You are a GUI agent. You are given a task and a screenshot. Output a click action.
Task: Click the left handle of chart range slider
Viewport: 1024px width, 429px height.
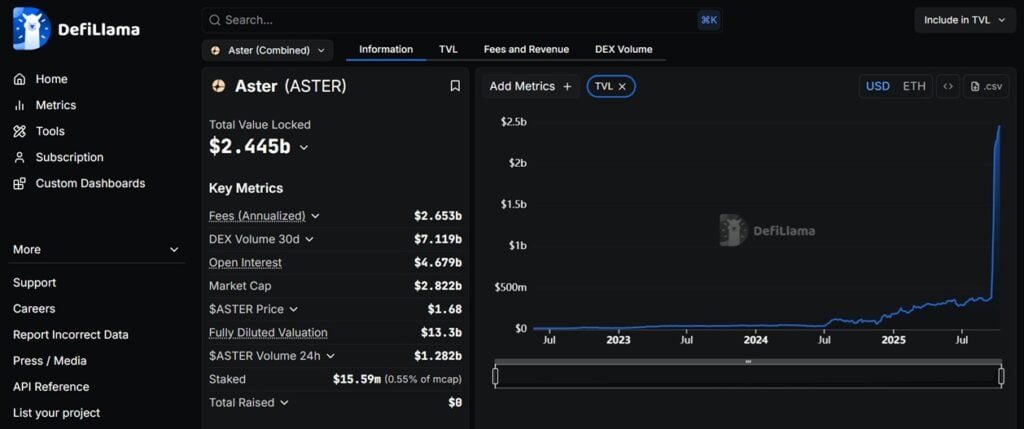click(x=494, y=376)
